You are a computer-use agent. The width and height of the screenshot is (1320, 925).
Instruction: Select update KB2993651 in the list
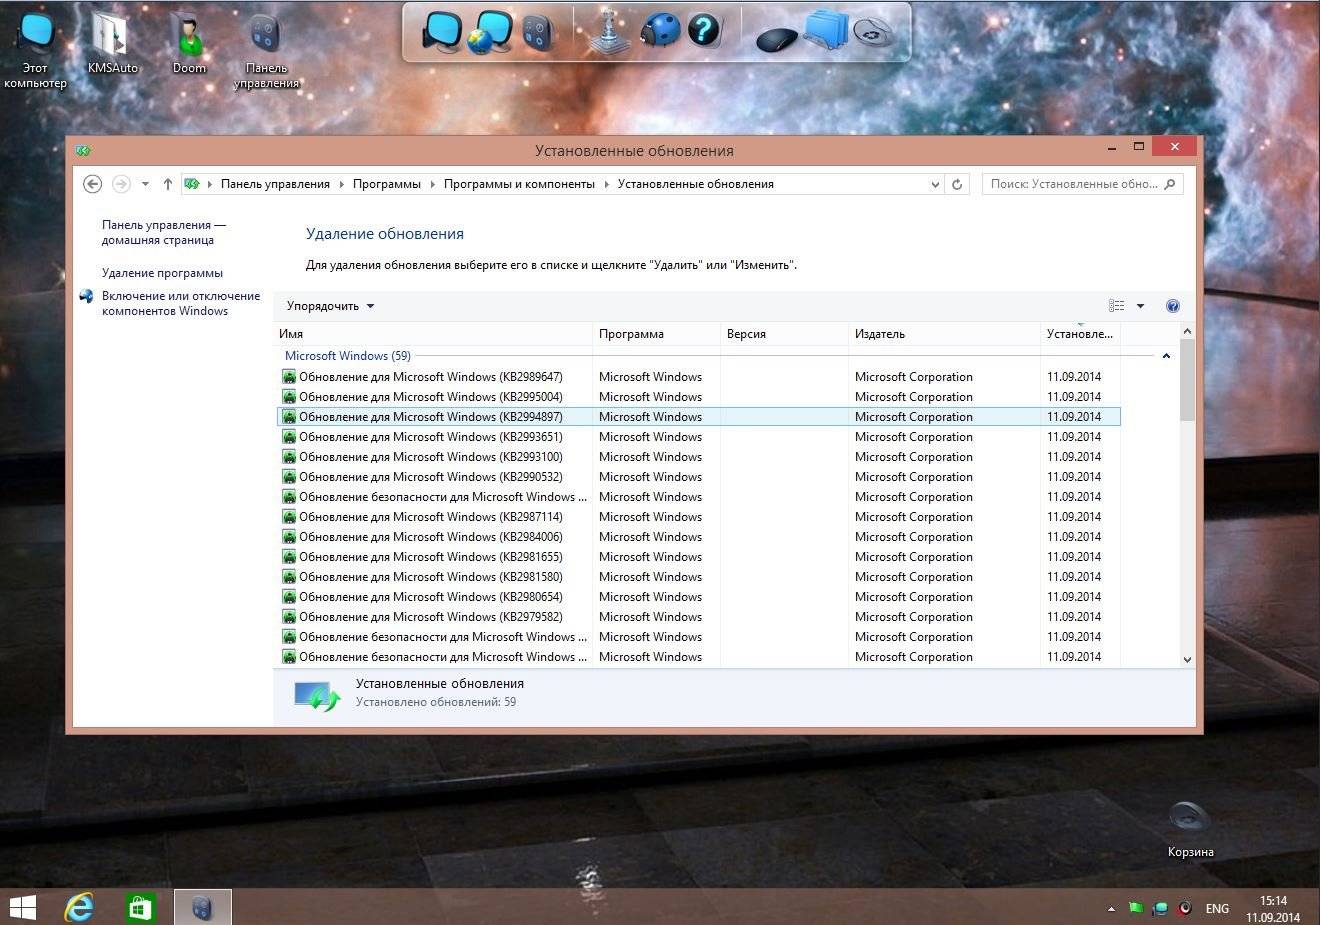point(430,437)
